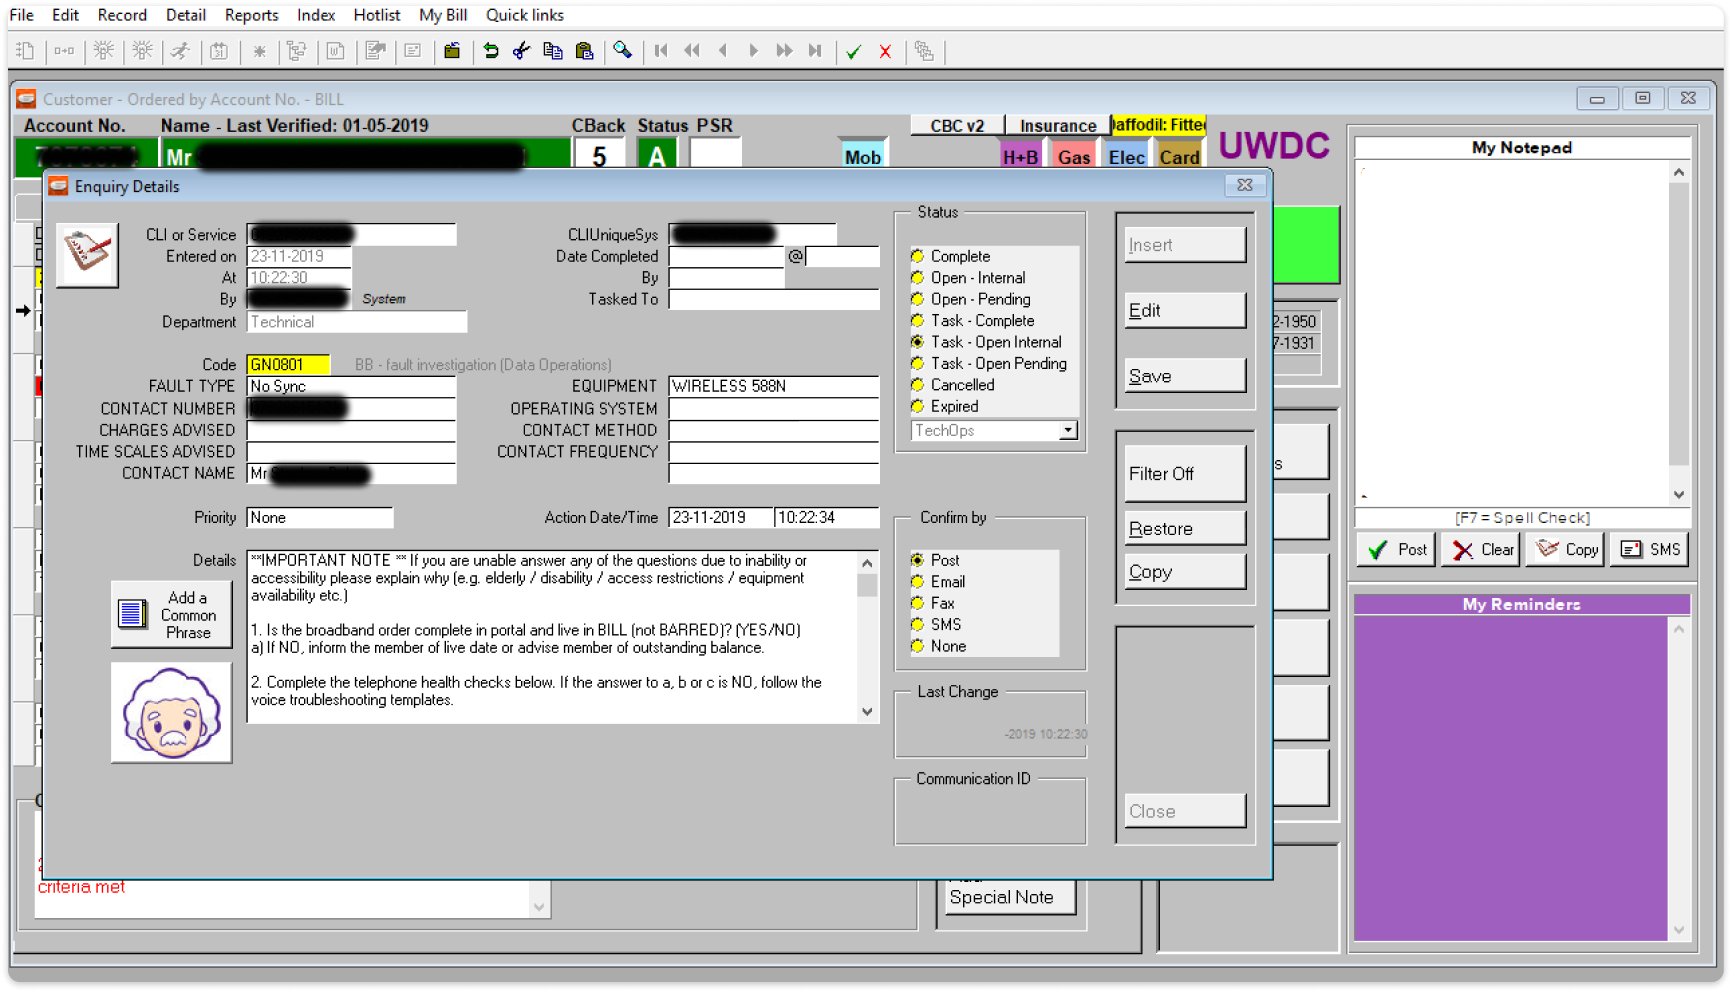The height and width of the screenshot is (992, 1732).
Task: Select the Open - Pending status option
Action: pyautogui.click(x=917, y=299)
